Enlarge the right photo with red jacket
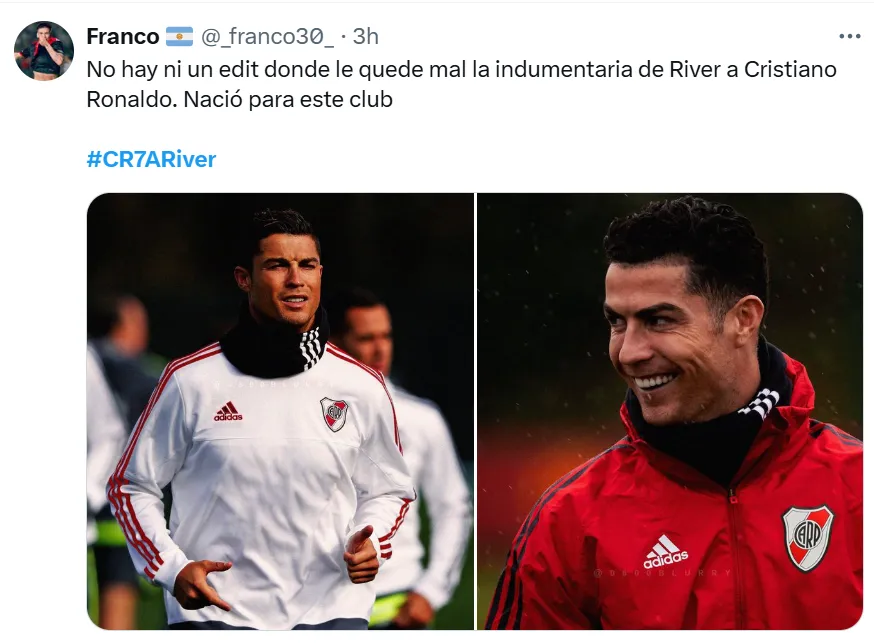Screen dimensions: 874x643 670,411
